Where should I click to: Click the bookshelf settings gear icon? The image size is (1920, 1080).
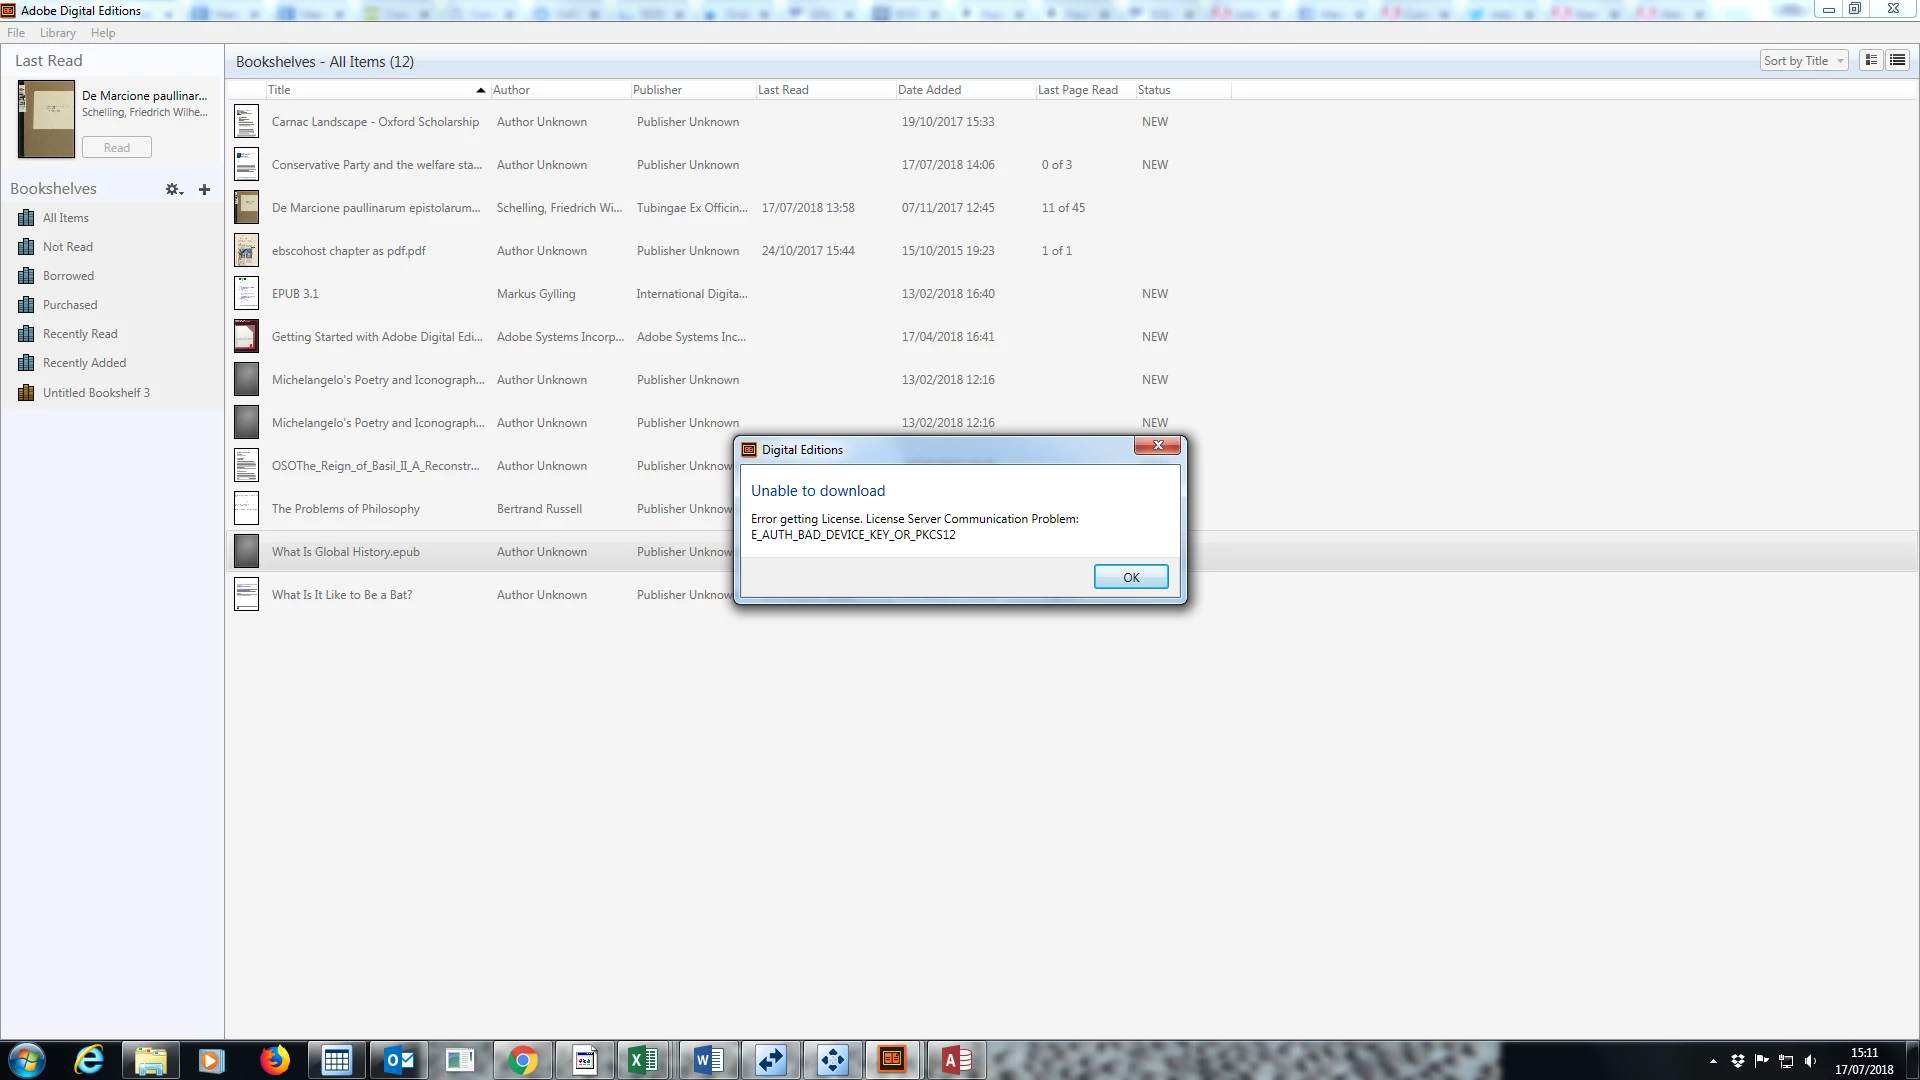173,189
